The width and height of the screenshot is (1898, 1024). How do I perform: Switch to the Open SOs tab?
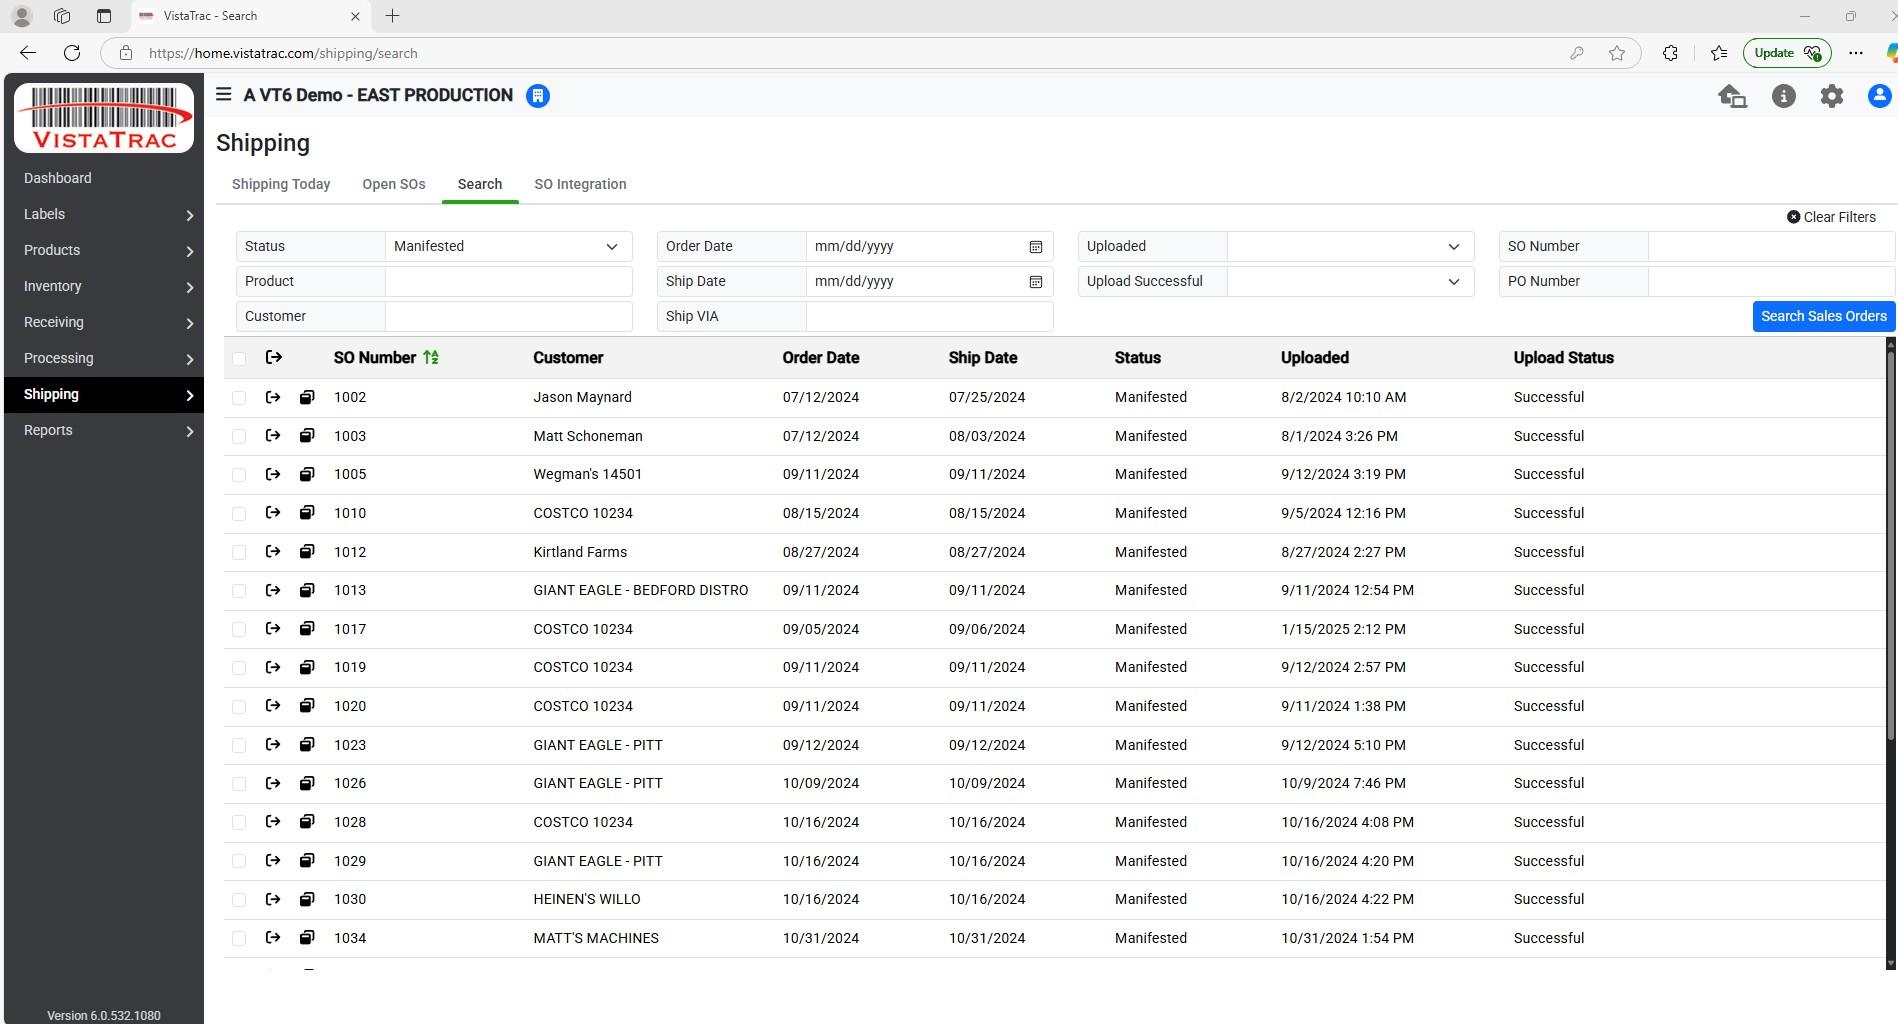(x=393, y=184)
